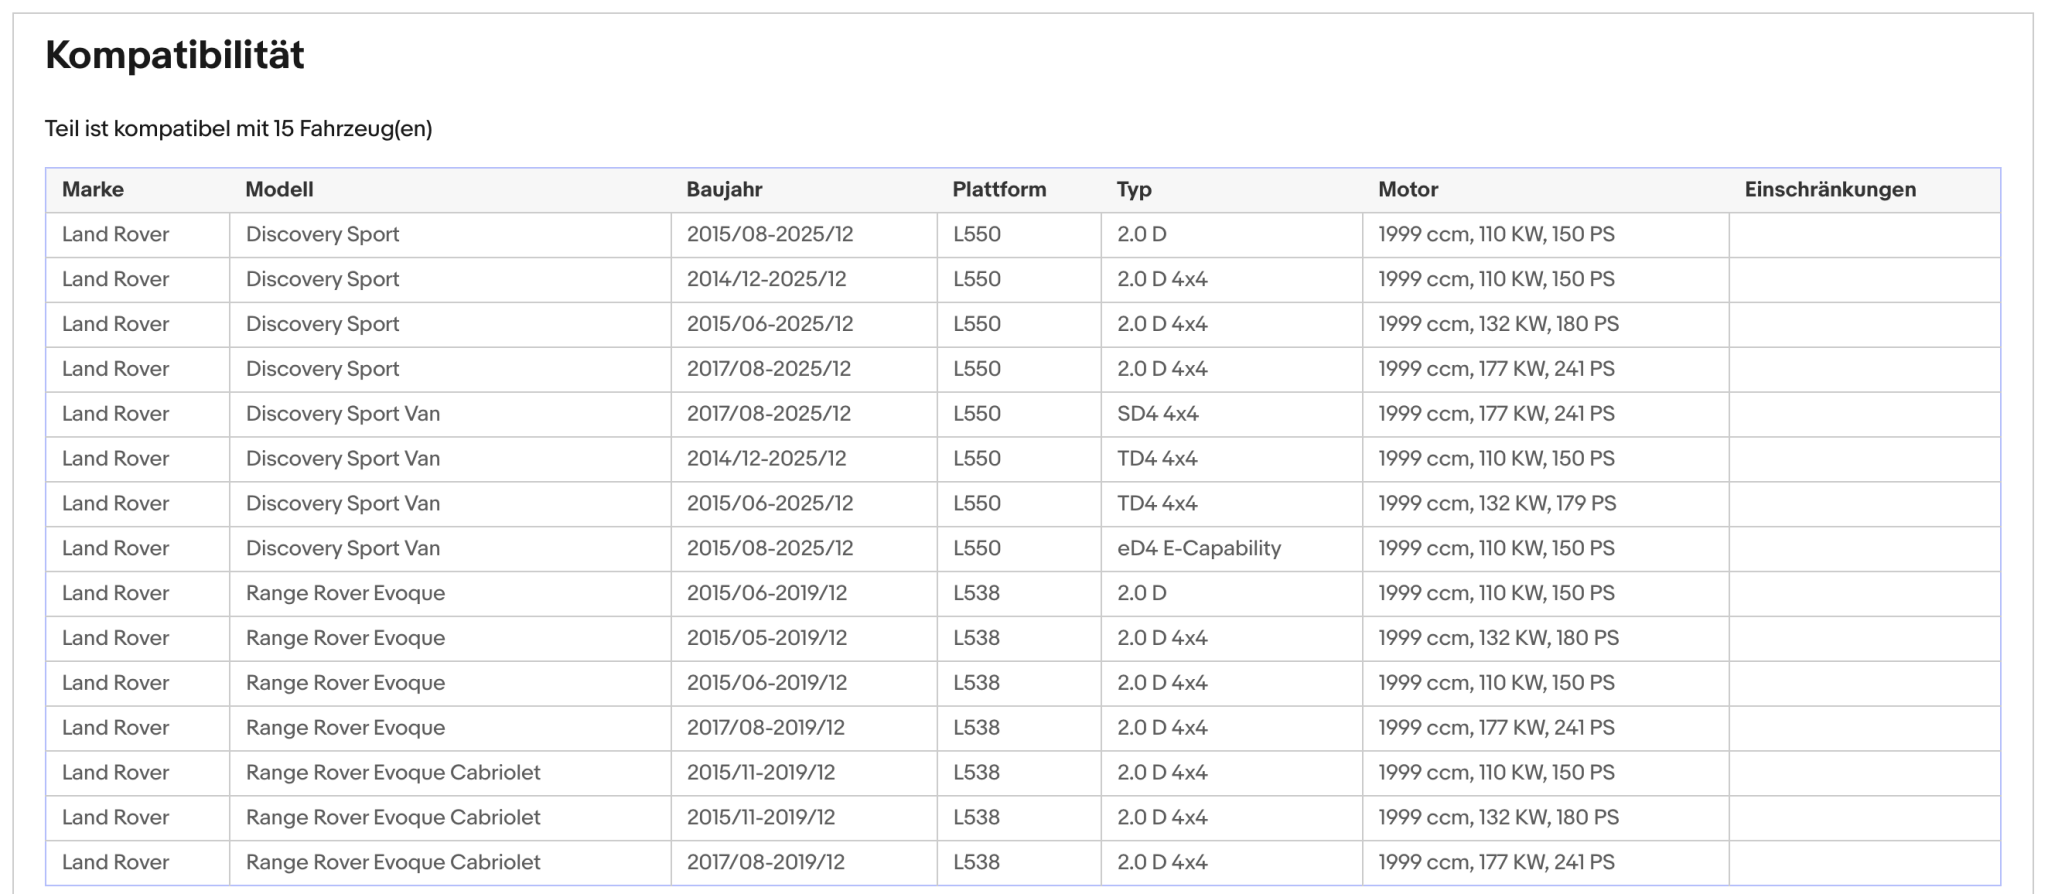
Task: Click the 'Einschränkungen' column header
Action: (x=1831, y=190)
